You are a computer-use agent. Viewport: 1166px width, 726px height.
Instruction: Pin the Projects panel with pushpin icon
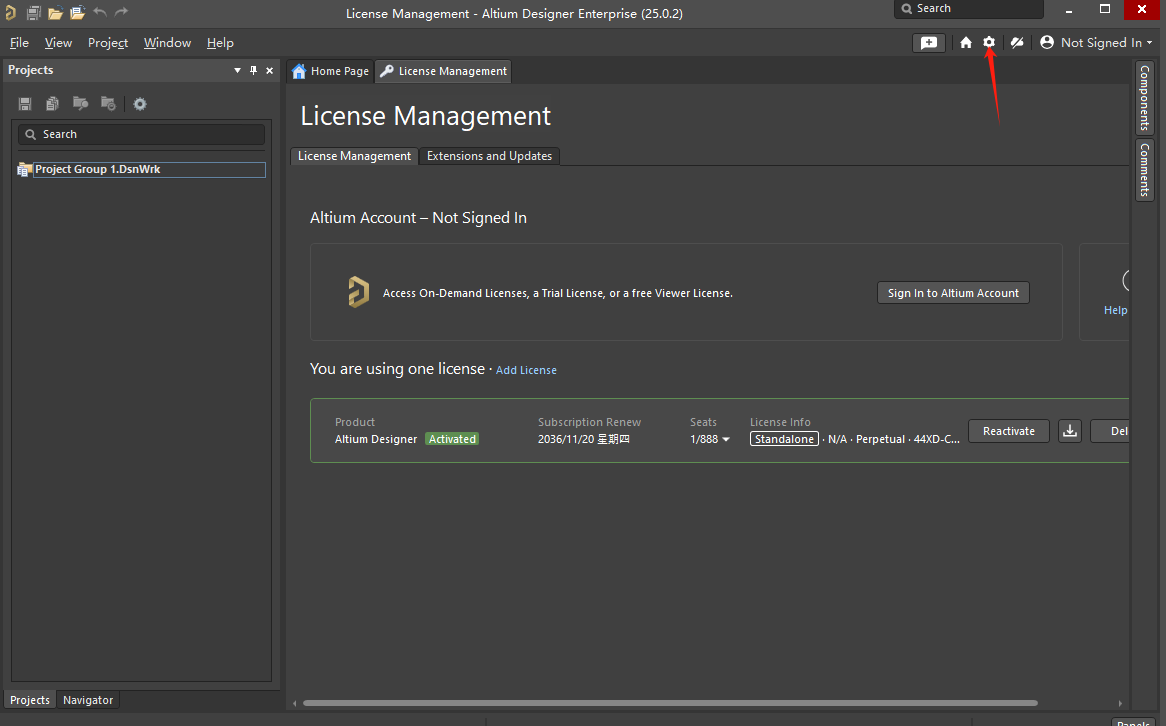253,70
